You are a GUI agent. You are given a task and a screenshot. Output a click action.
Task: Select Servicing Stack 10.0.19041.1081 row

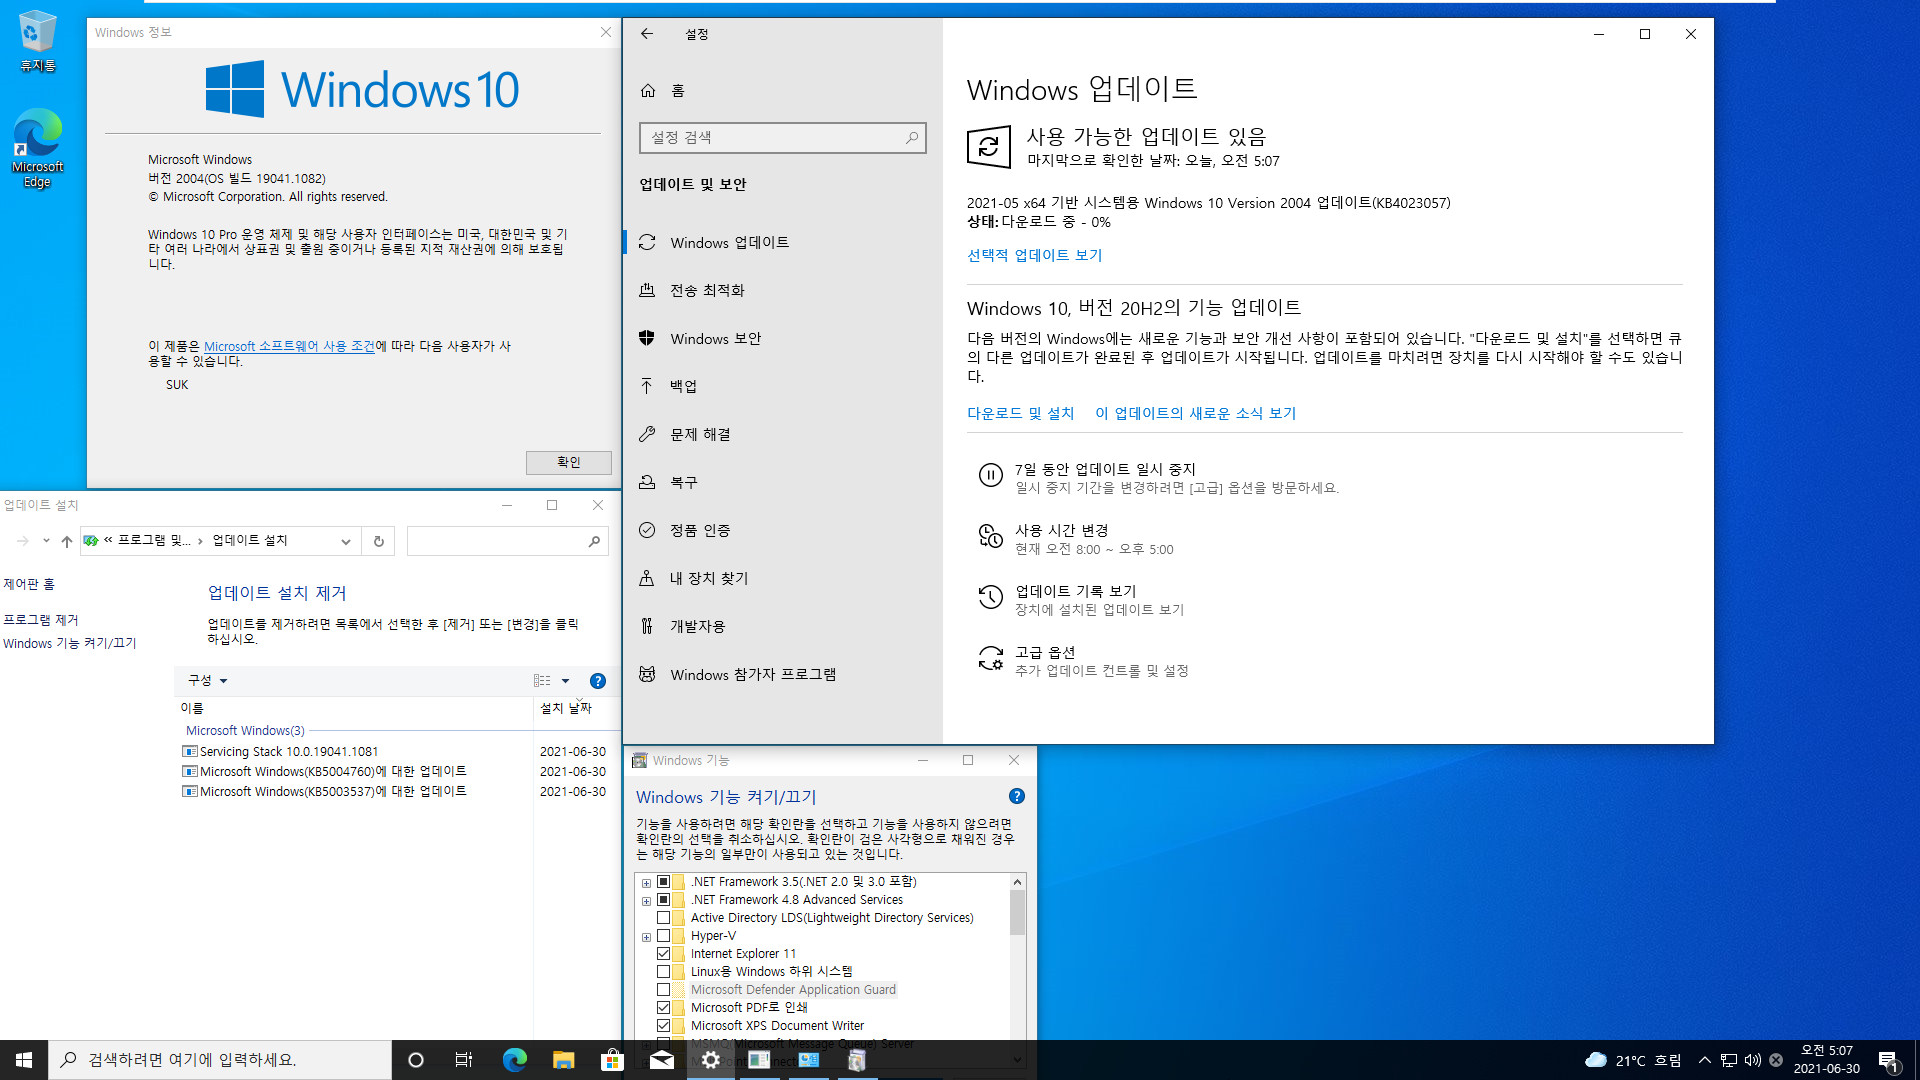[x=395, y=752]
